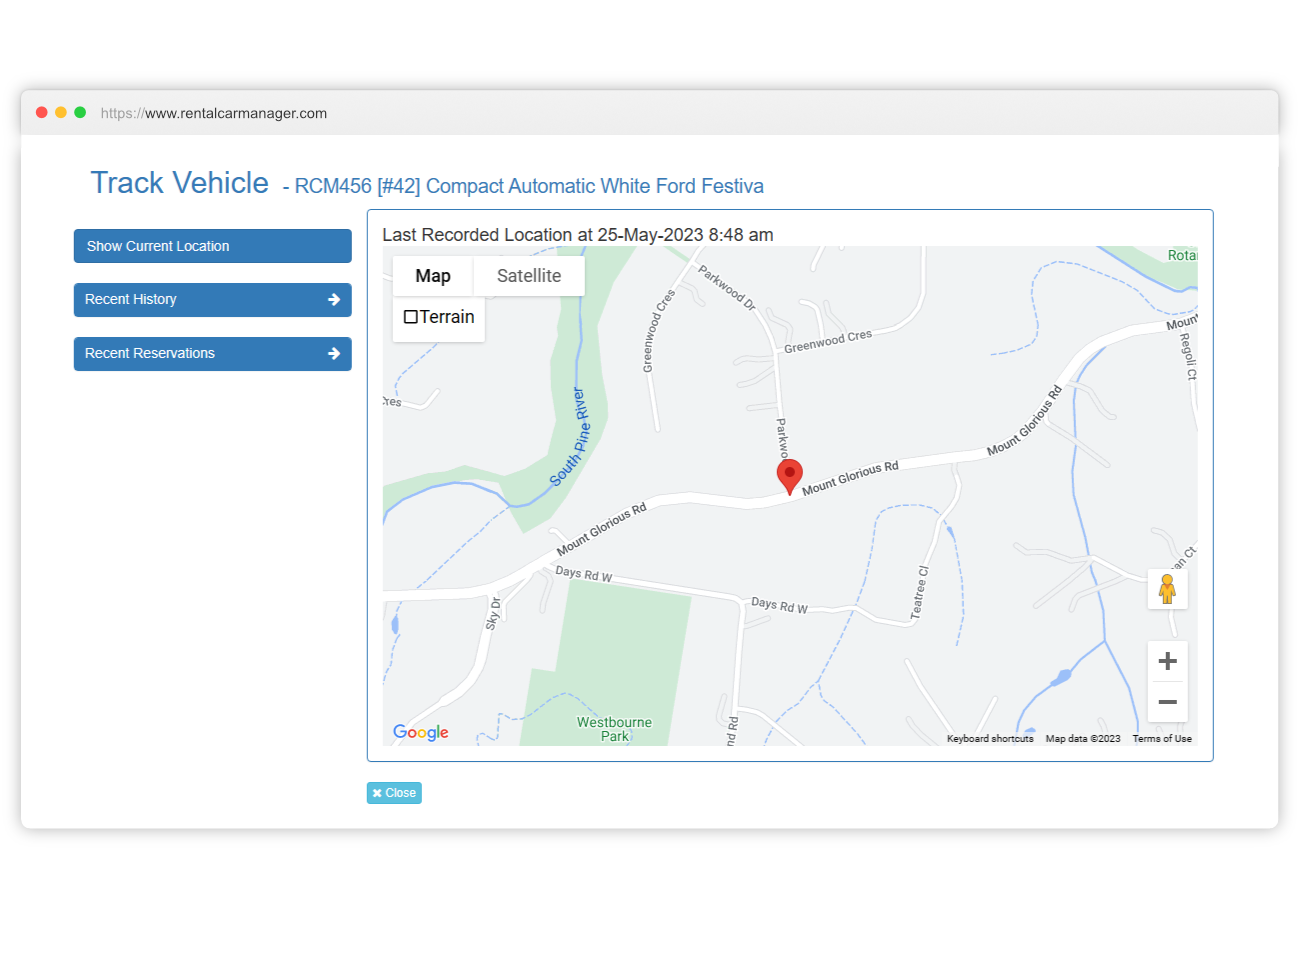Image resolution: width=1300 pixels, height=975 pixels.
Task: Click the red location pin marker
Action: click(x=789, y=477)
